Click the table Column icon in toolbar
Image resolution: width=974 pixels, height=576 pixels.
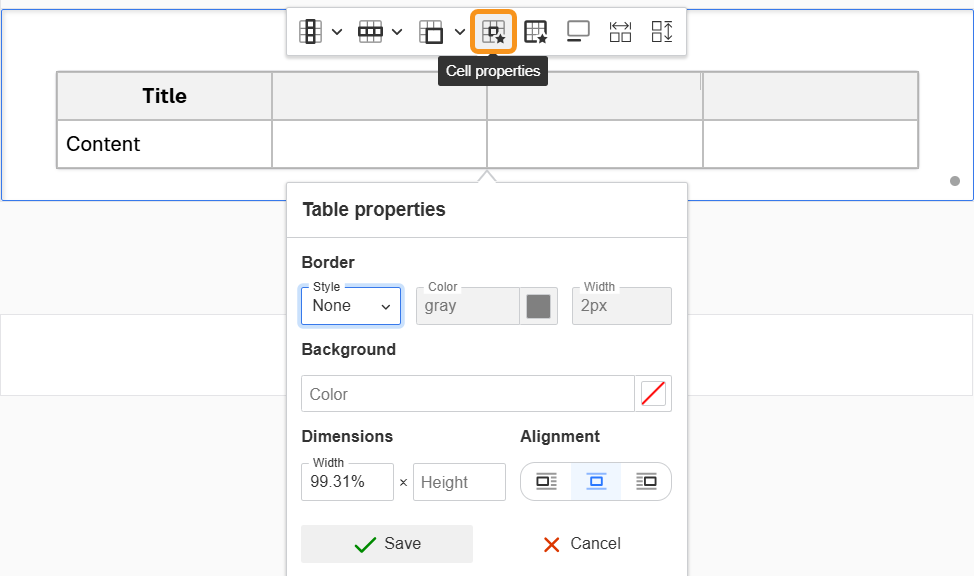[x=310, y=32]
